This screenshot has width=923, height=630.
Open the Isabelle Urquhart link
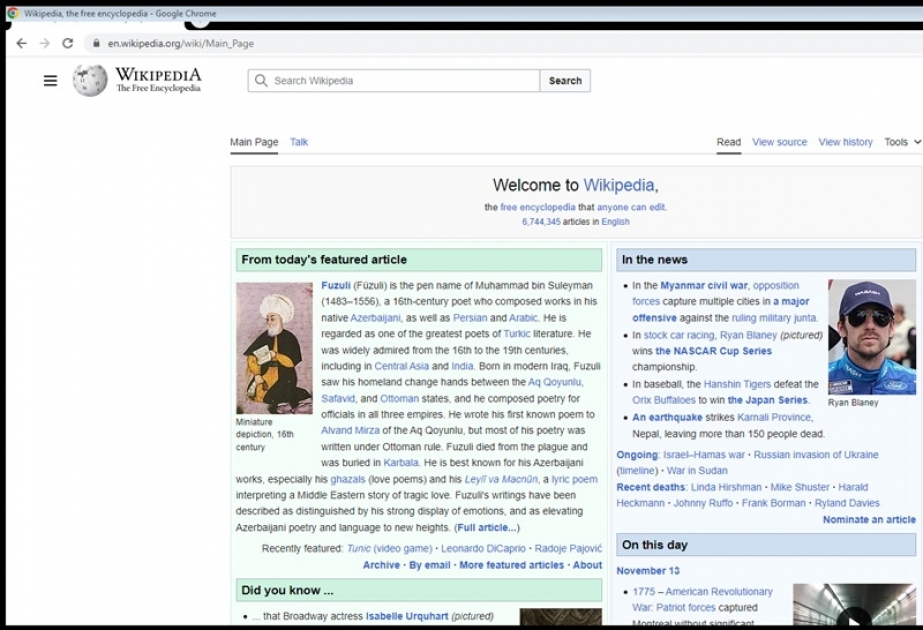[x=407, y=616]
